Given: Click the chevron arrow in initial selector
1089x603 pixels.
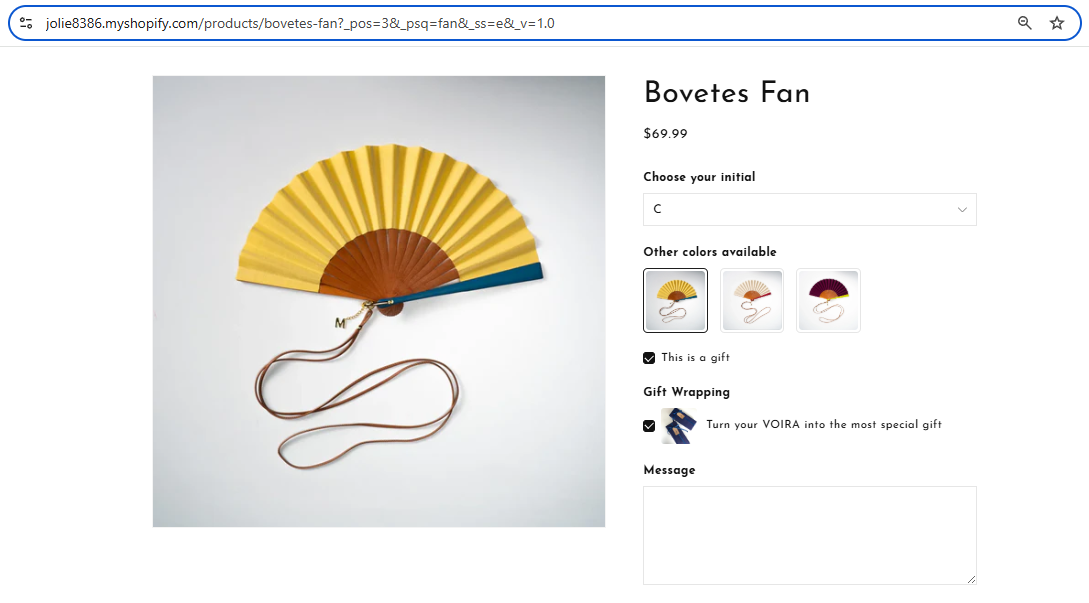Looking at the screenshot, I should coord(962,210).
